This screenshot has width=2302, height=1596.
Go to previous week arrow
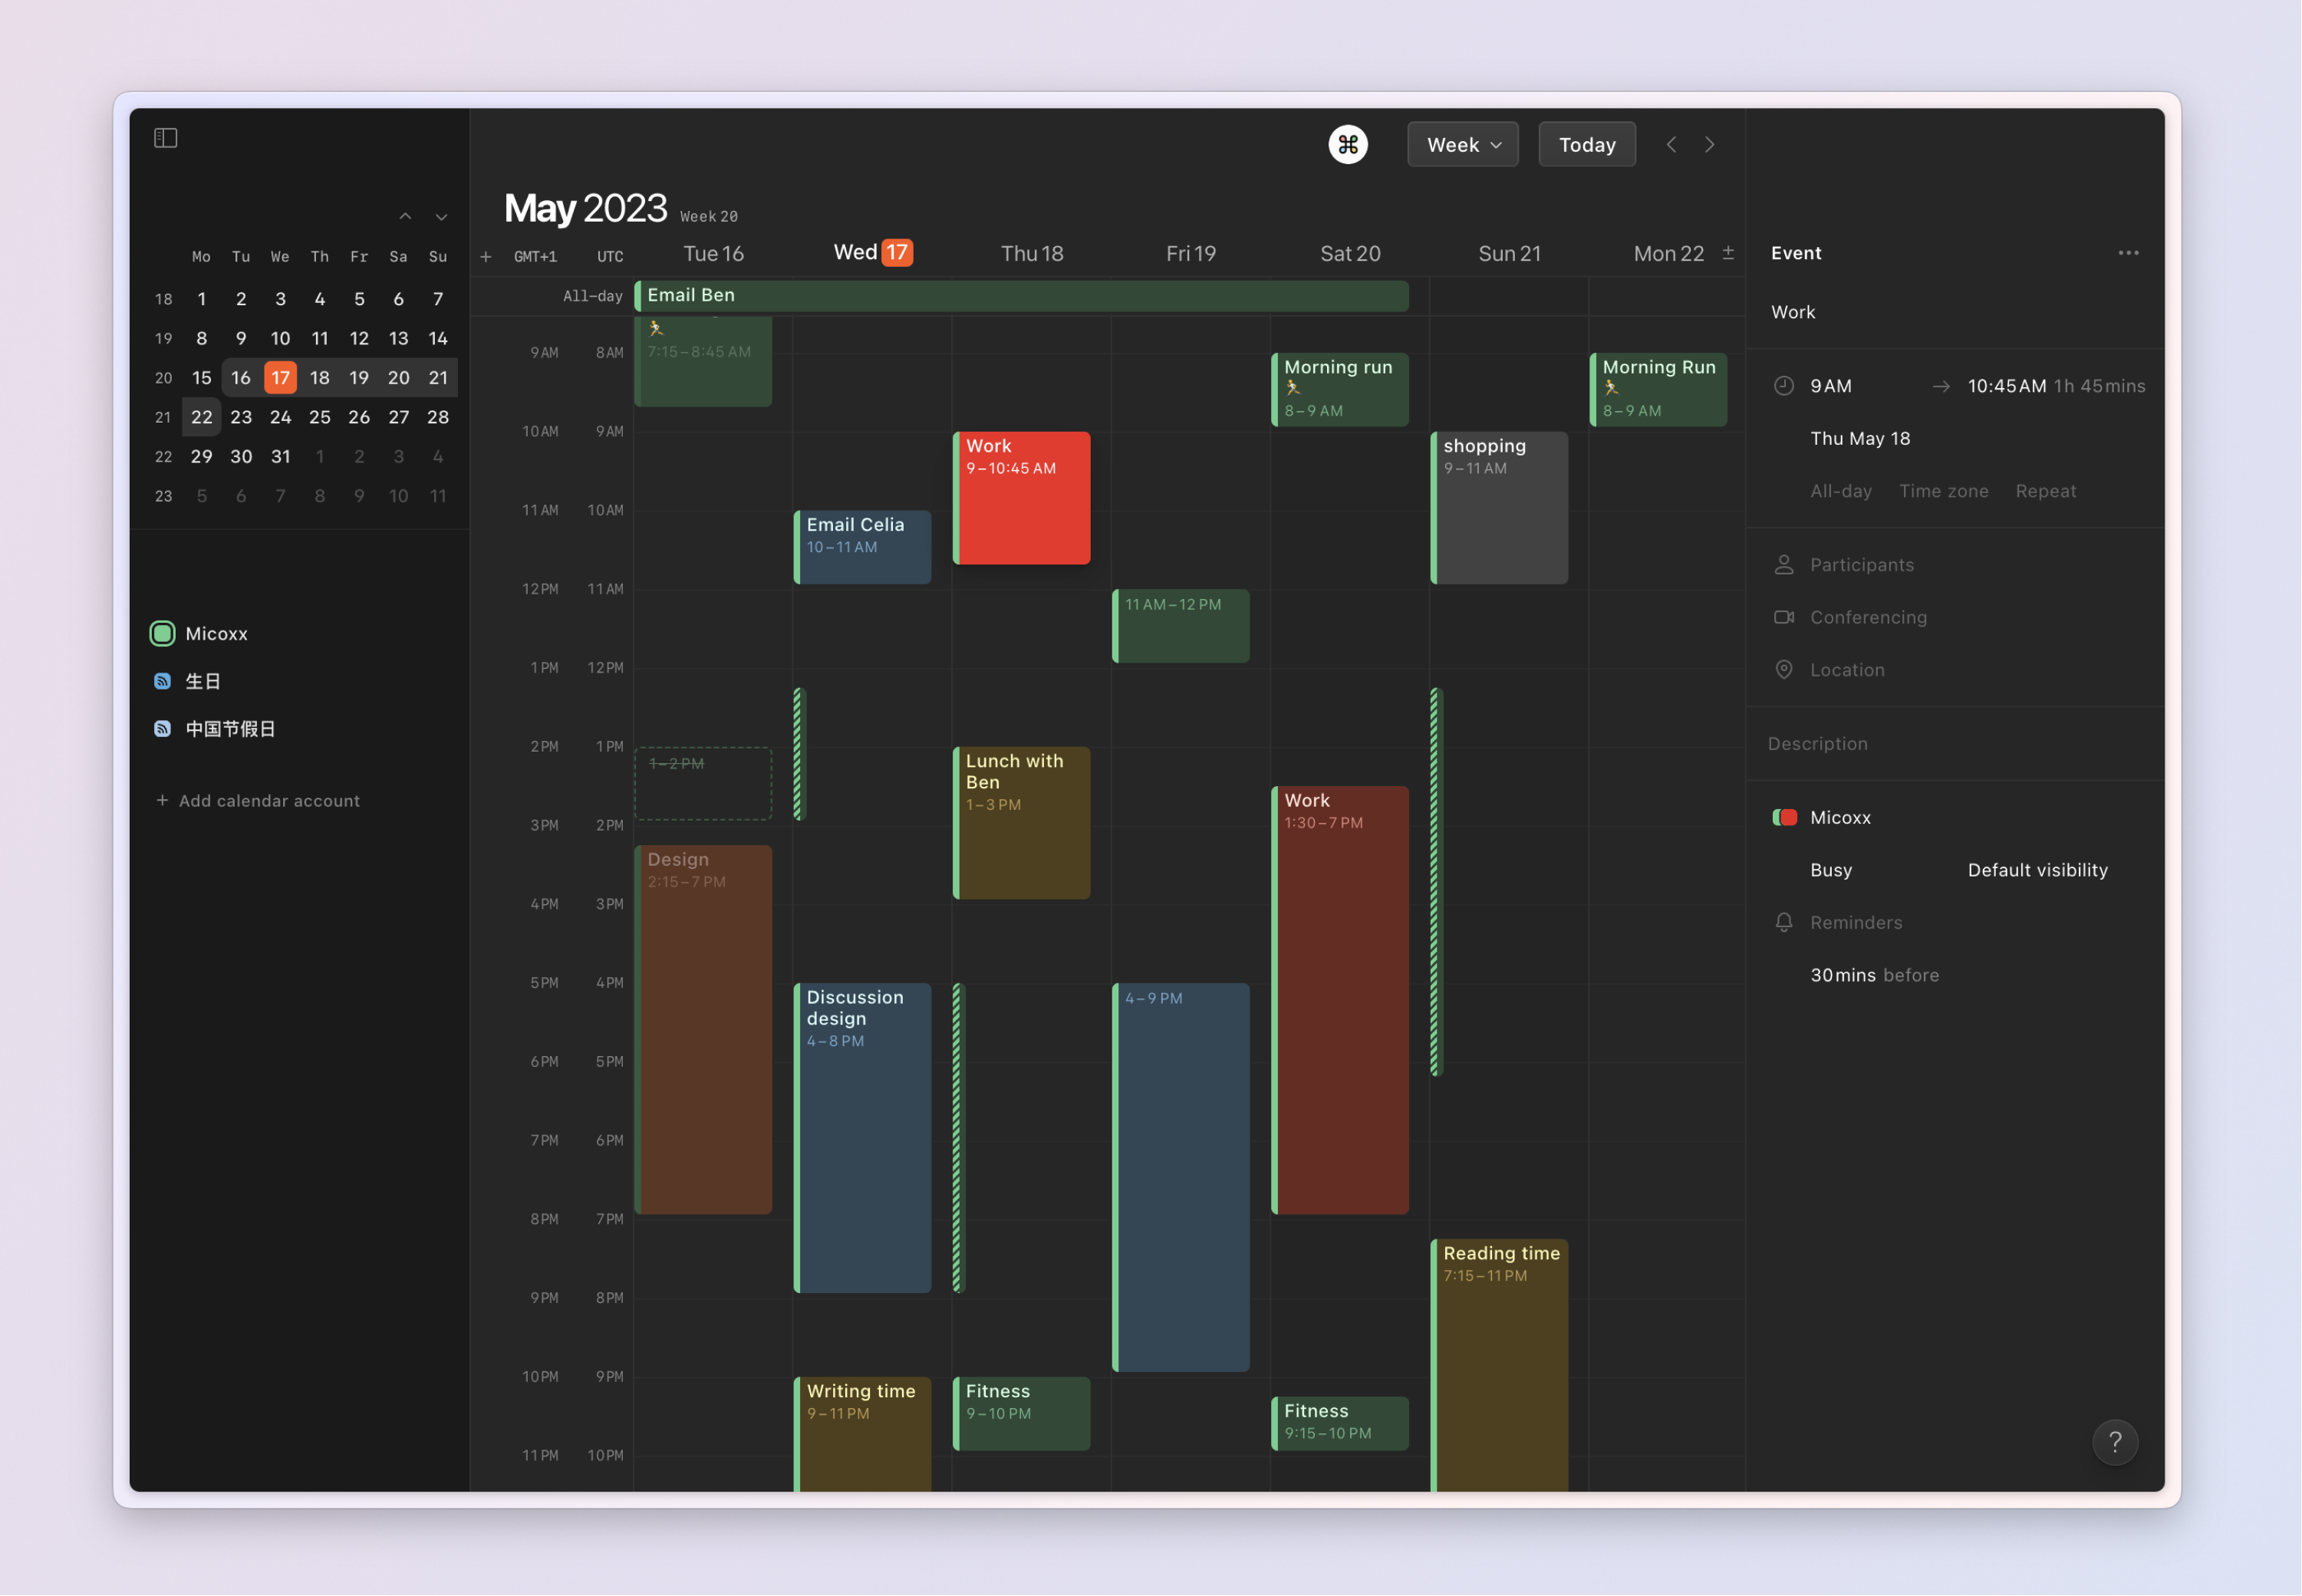[x=1671, y=145]
